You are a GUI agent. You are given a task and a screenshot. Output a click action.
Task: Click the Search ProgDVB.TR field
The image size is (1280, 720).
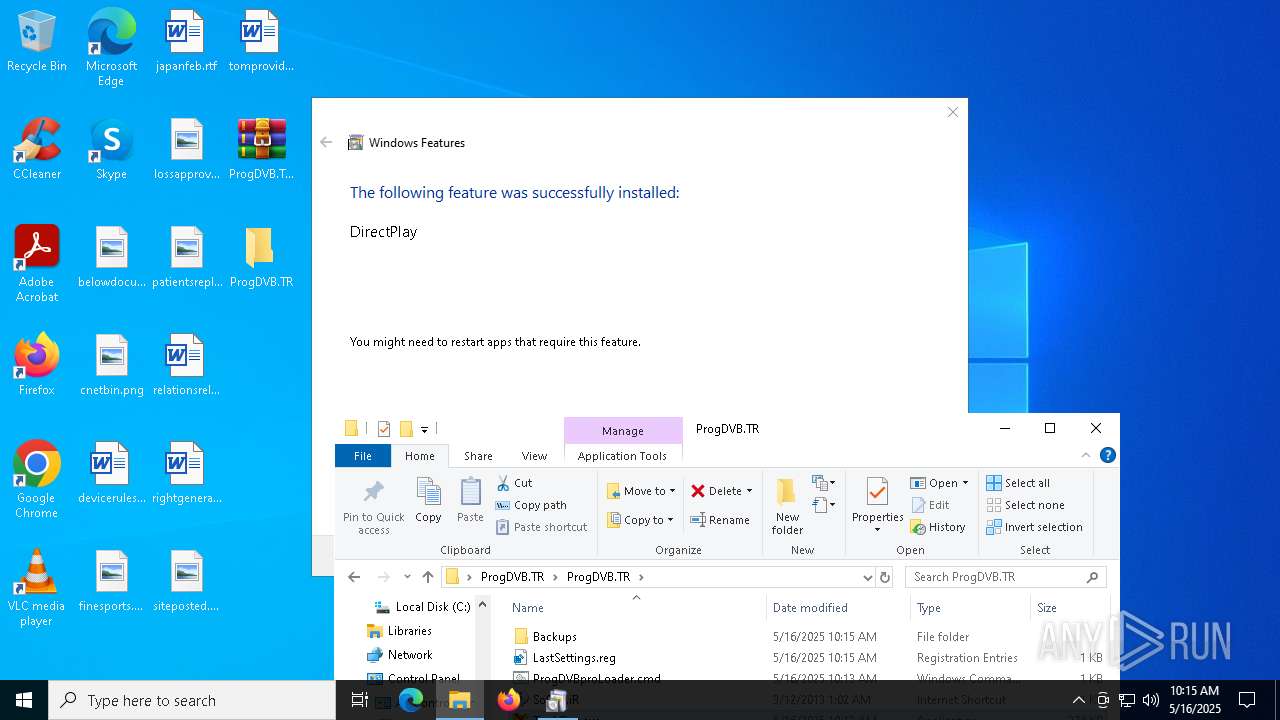(1005, 577)
